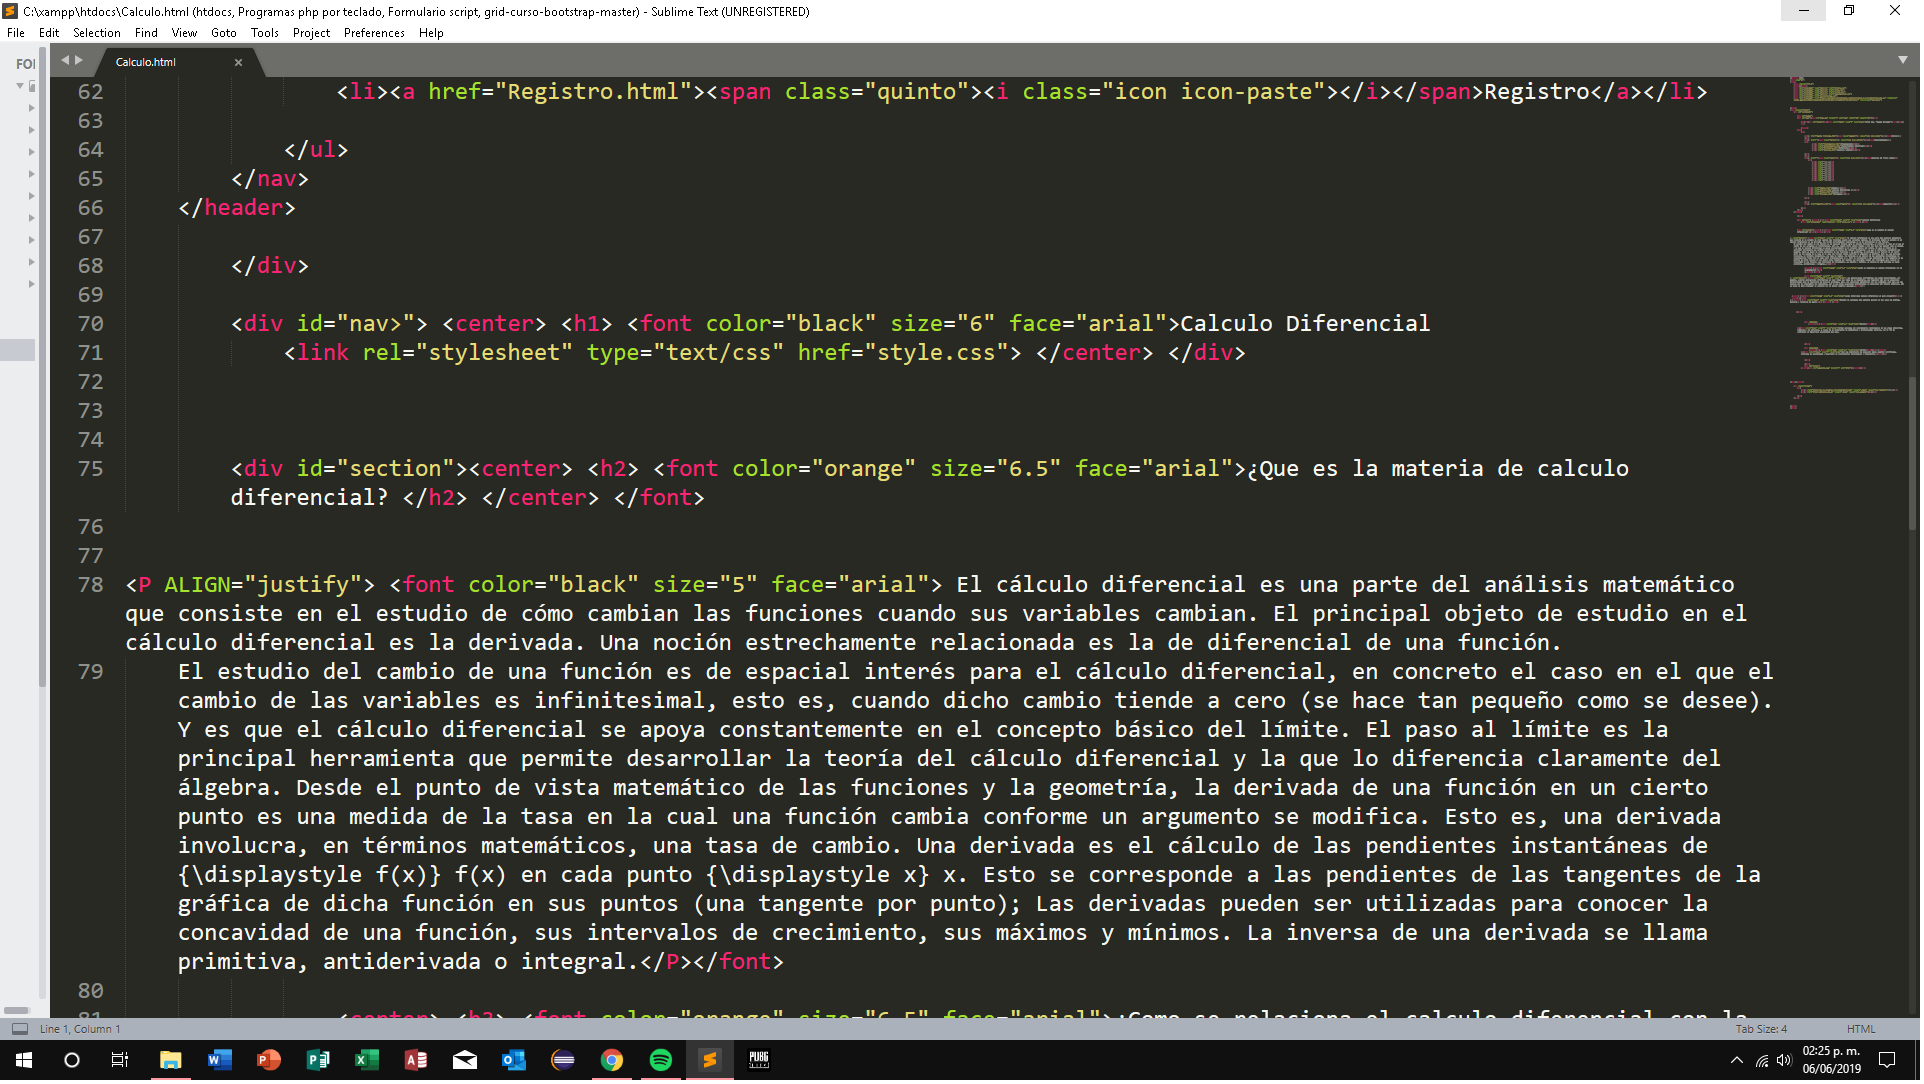Click line number 75 in gutter
The height and width of the screenshot is (1084, 1924).
pos(91,469)
